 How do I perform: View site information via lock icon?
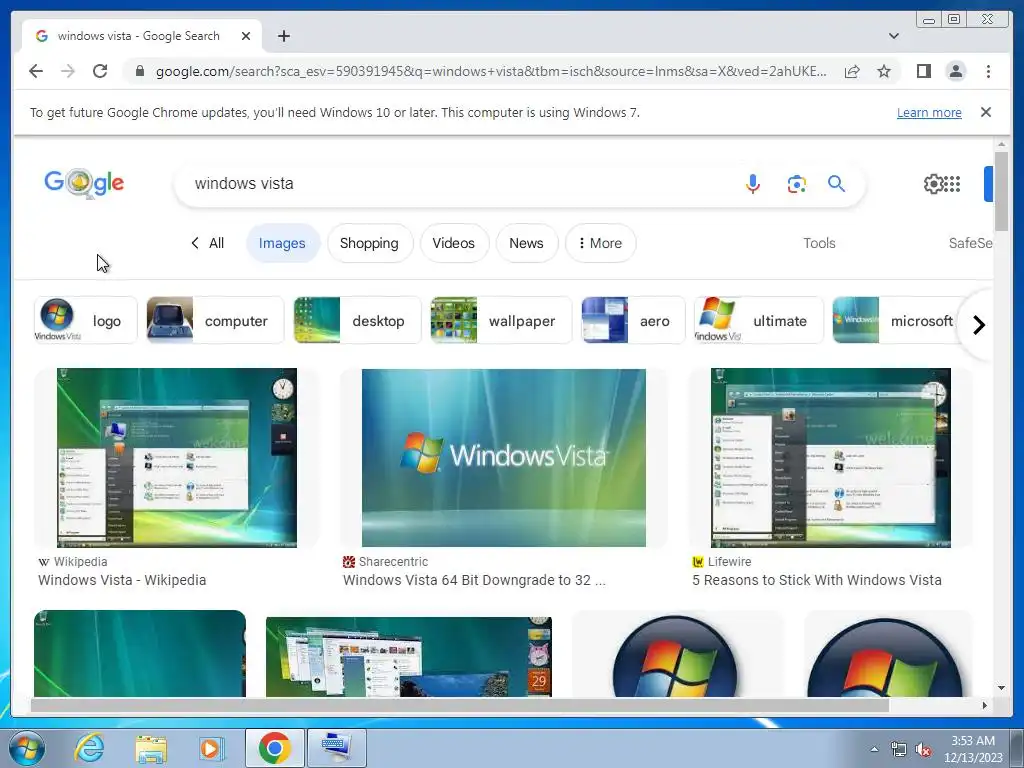140,71
